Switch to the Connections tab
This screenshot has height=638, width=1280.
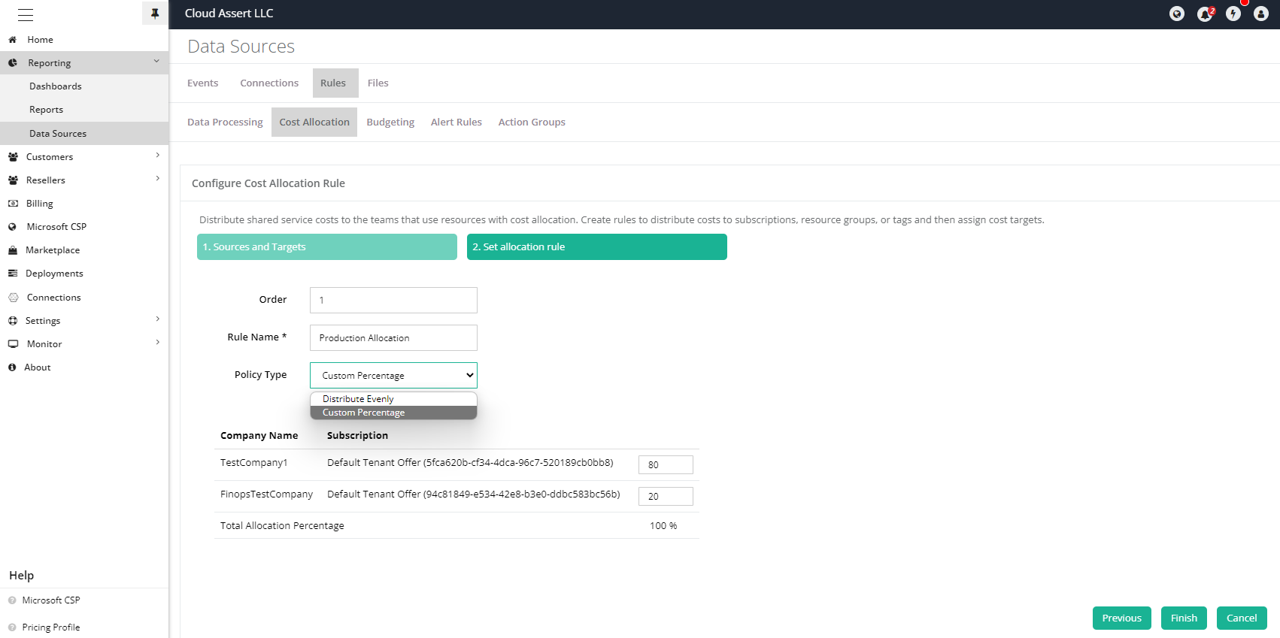pyautogui.click(x=269, y=83)
